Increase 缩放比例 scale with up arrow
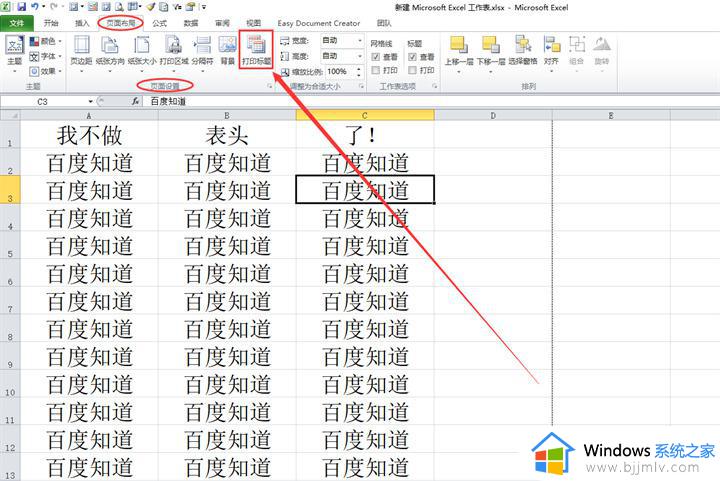 point(359,68)
